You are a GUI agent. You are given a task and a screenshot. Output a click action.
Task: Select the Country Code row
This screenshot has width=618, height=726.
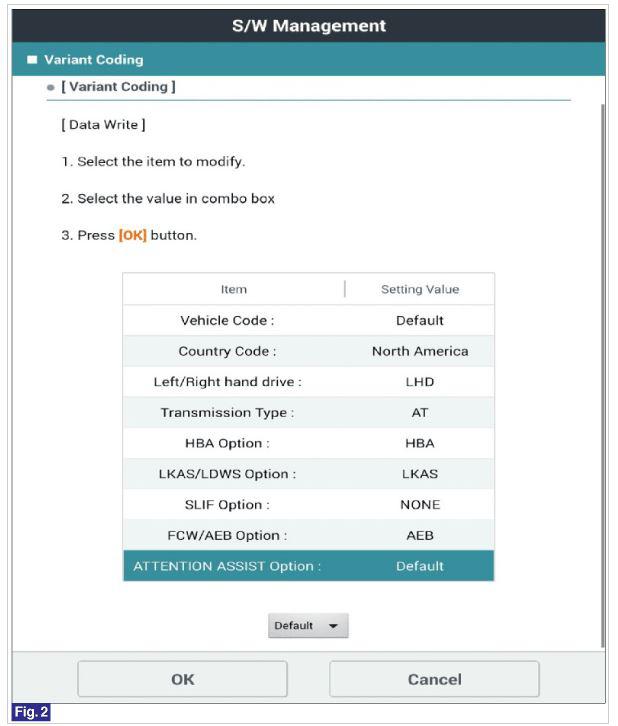pyautogui.click(x=227, y=351)
